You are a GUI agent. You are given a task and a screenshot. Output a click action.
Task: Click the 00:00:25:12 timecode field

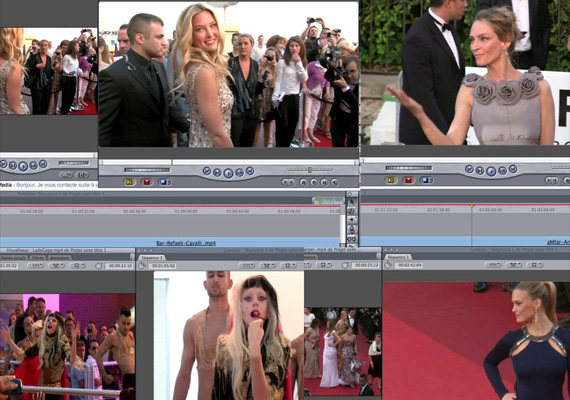coord(365,265)
